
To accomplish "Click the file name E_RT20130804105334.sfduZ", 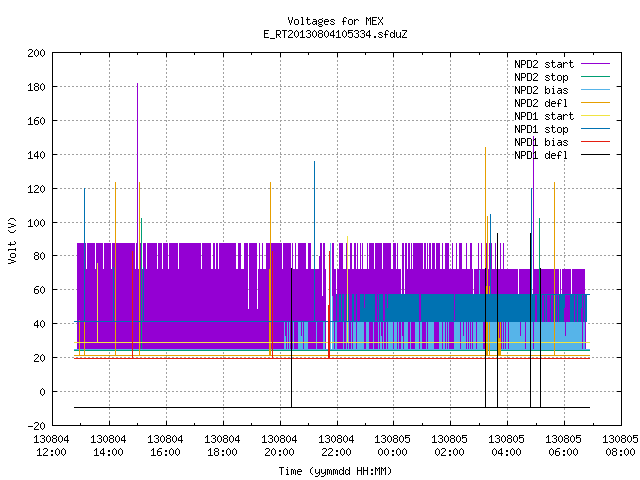I will 335,34.
